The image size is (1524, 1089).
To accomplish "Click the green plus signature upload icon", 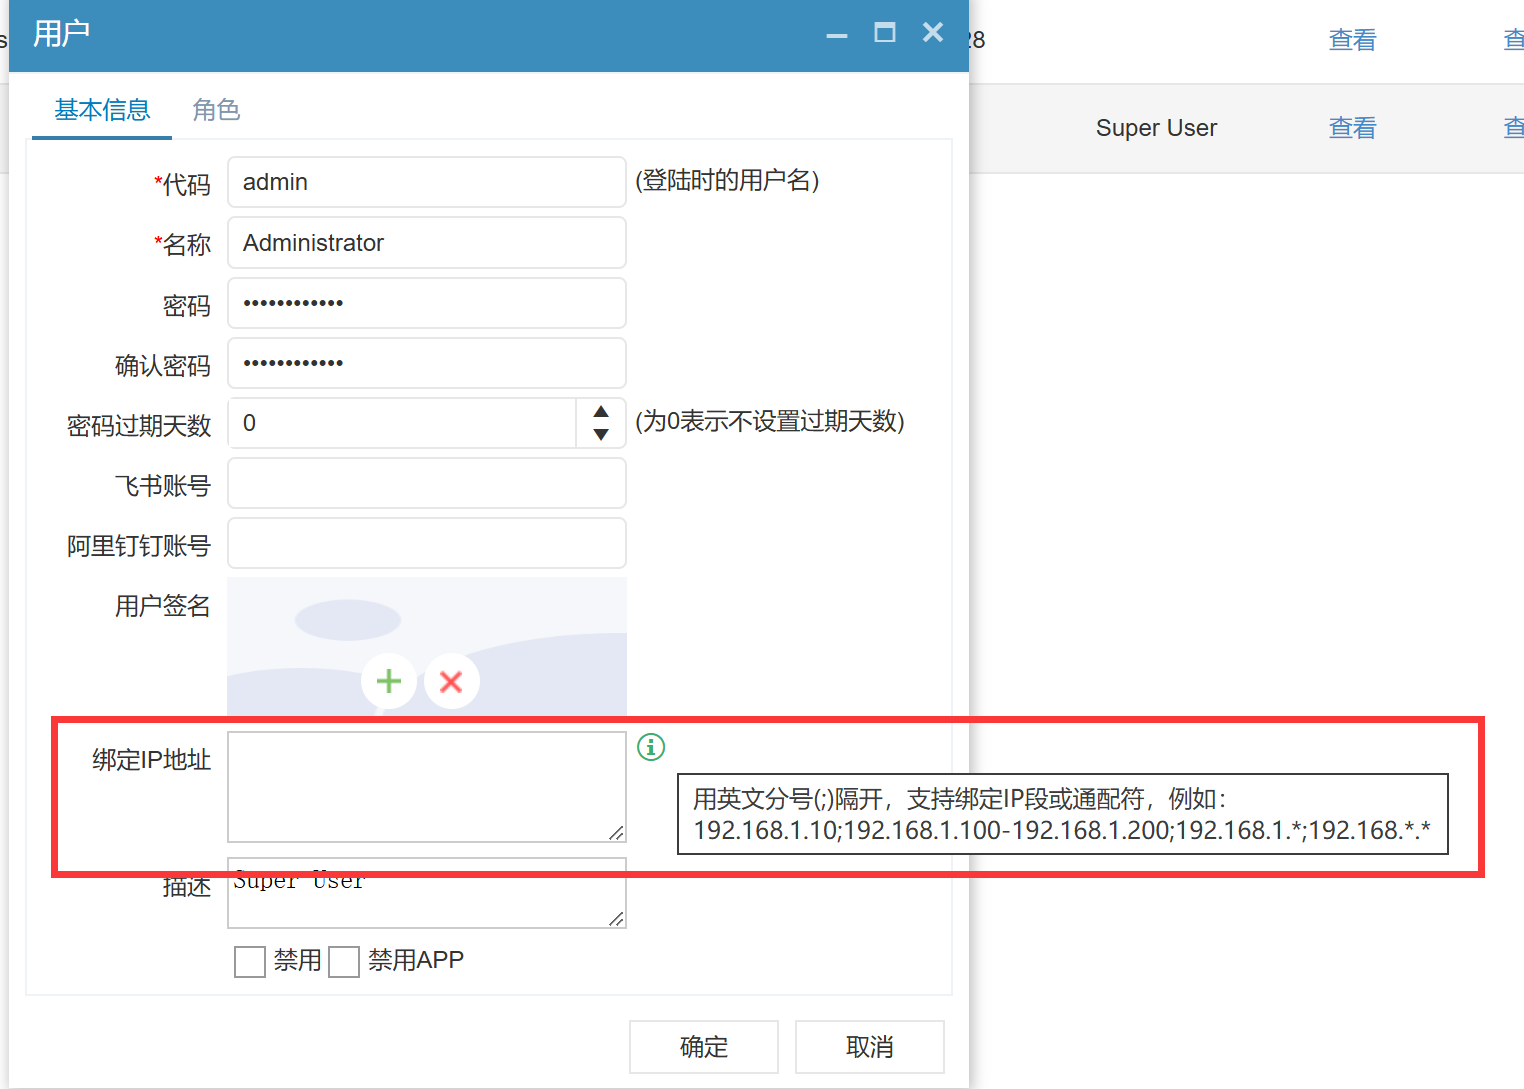I will 389,681.
